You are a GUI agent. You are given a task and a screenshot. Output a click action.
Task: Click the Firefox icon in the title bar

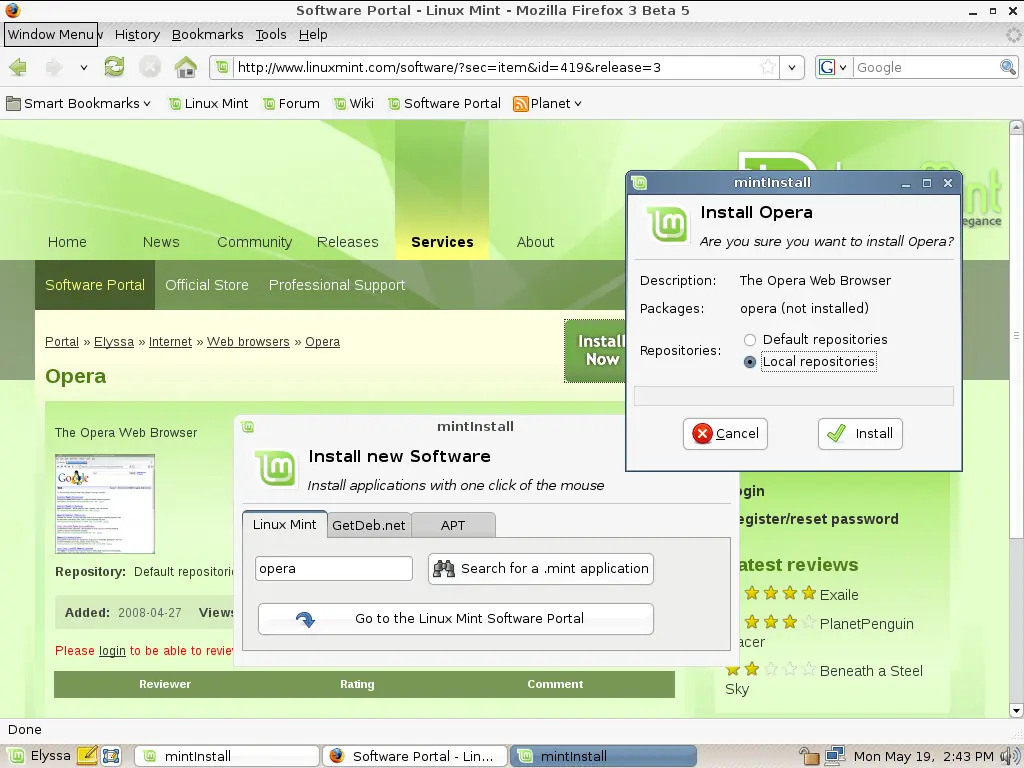click(12, 10)
